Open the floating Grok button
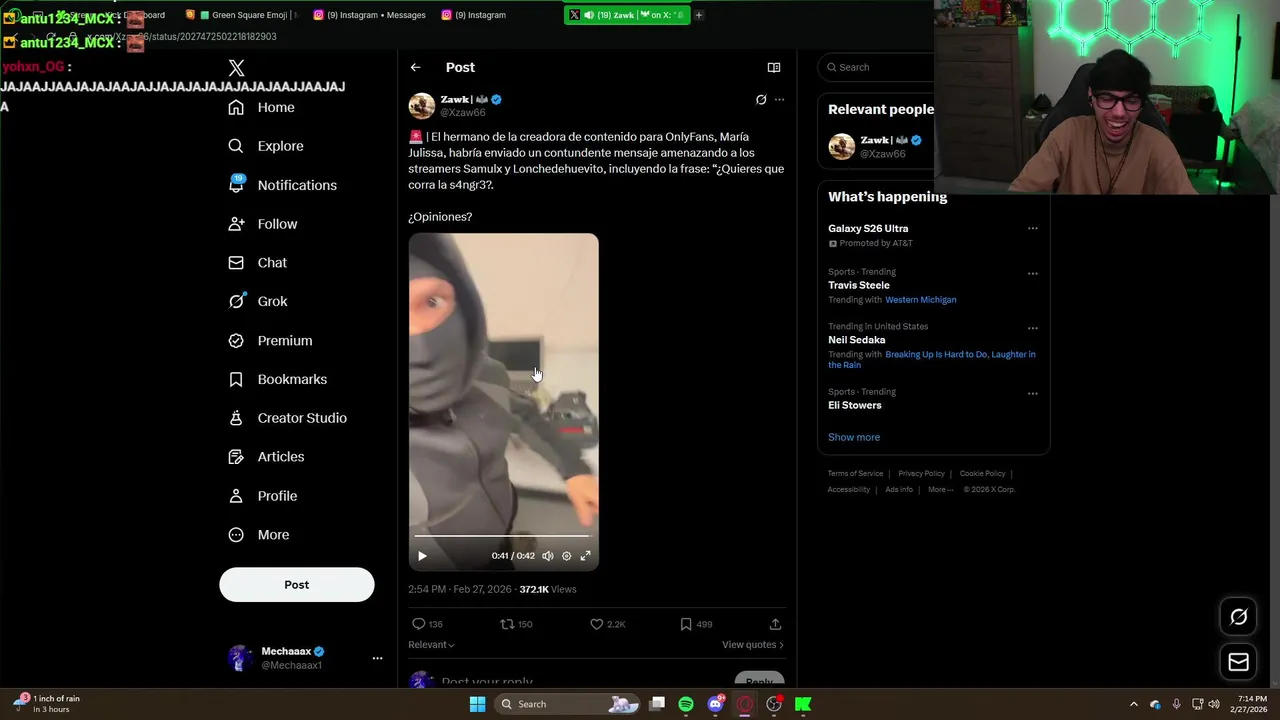The width and height of the screenshot is (1280, 720). pyautogui.click(x=1238, y=617)
